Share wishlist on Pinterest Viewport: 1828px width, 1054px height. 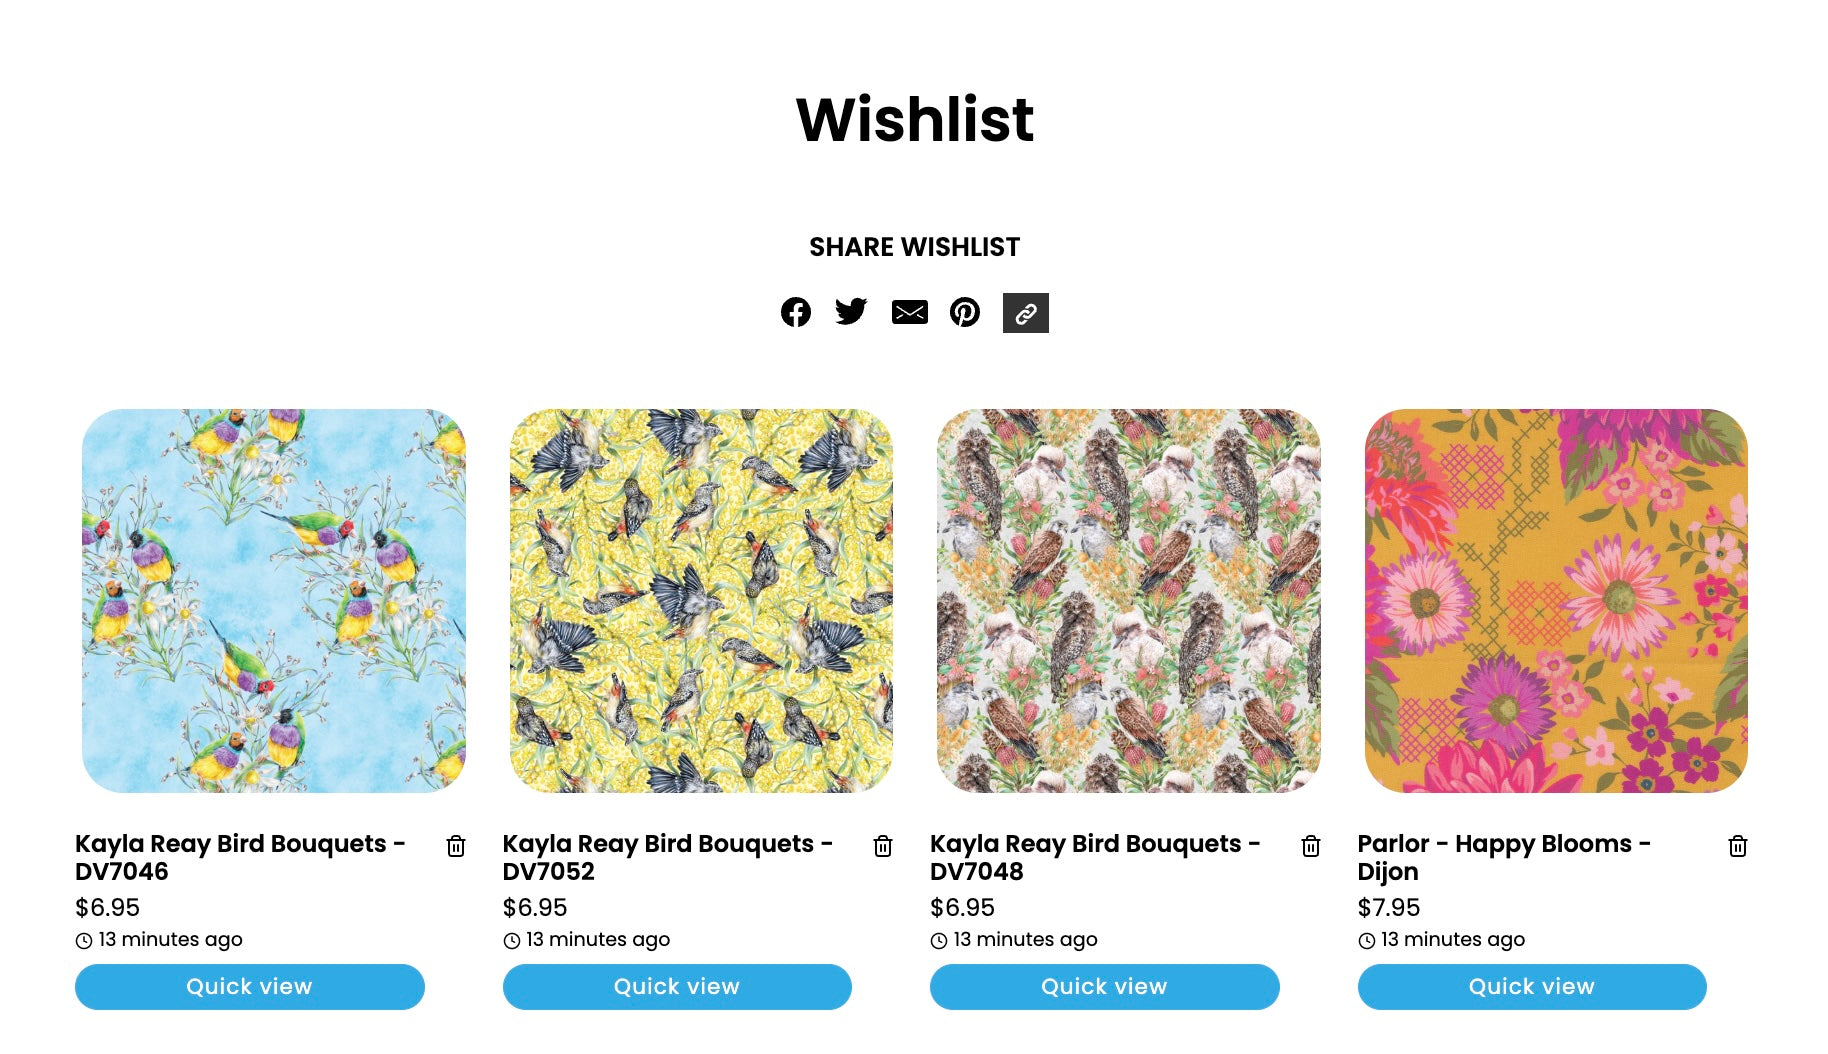point(965,312)
